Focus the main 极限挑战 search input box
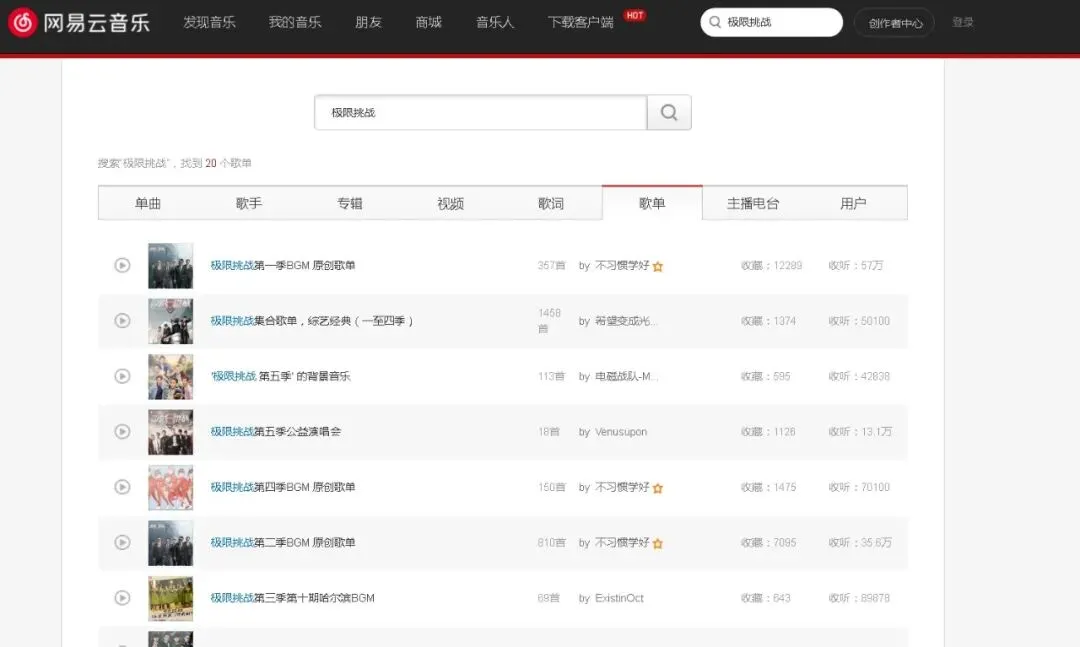 coord(481,112)
